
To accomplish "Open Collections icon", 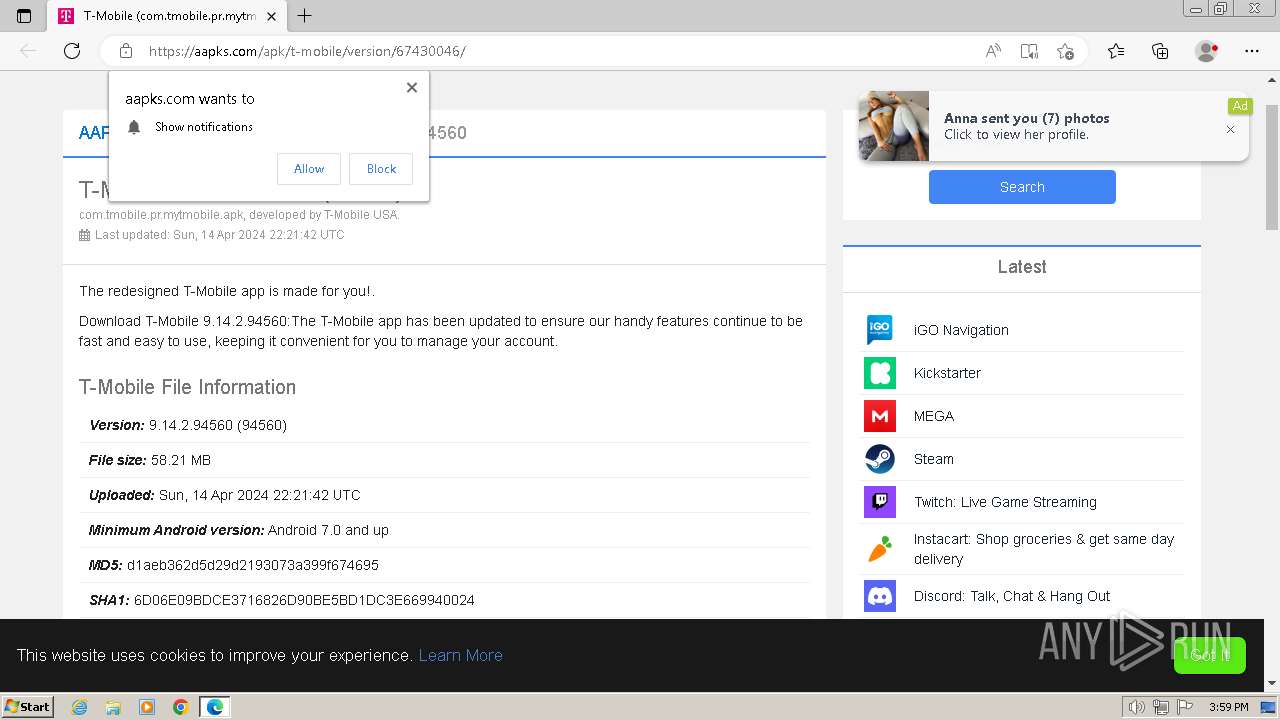I will click(x=1160, y=51).
